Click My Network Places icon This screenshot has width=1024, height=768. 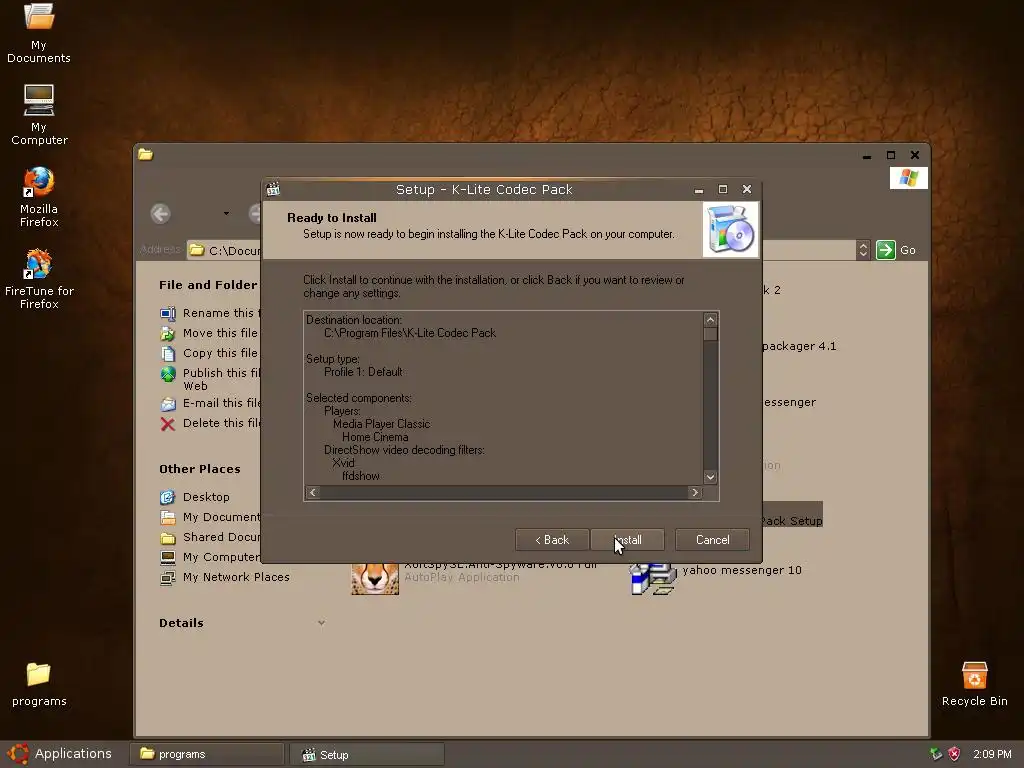168,578
